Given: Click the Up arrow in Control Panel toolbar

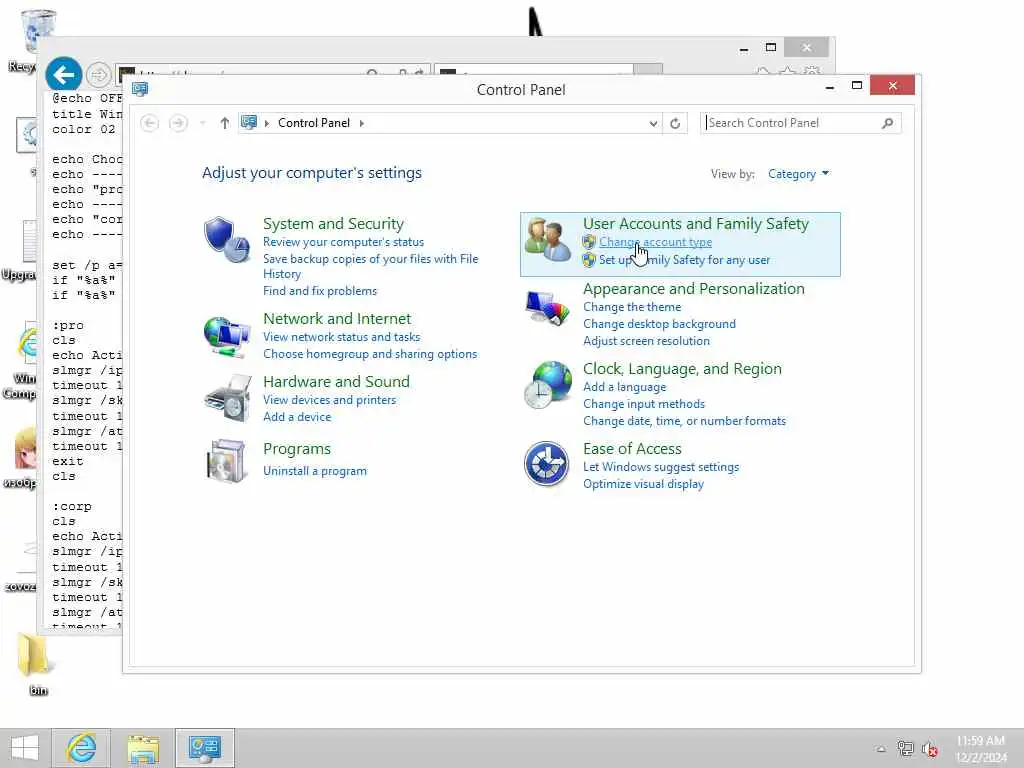Looking at the screenshot, I should click(x=225, y=123).
